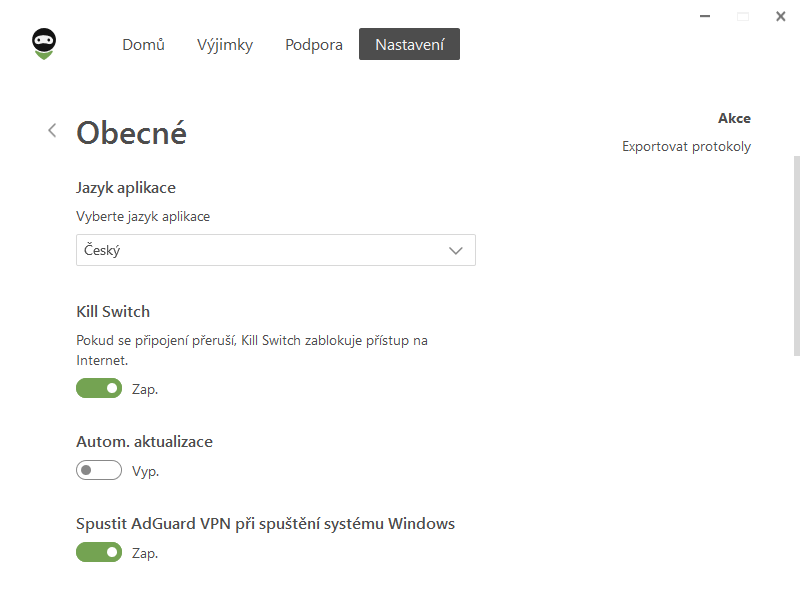The width and height of the screenshot is (800, 600).
Task: Open the Český language dropdown
Action: tap(276, 250)
